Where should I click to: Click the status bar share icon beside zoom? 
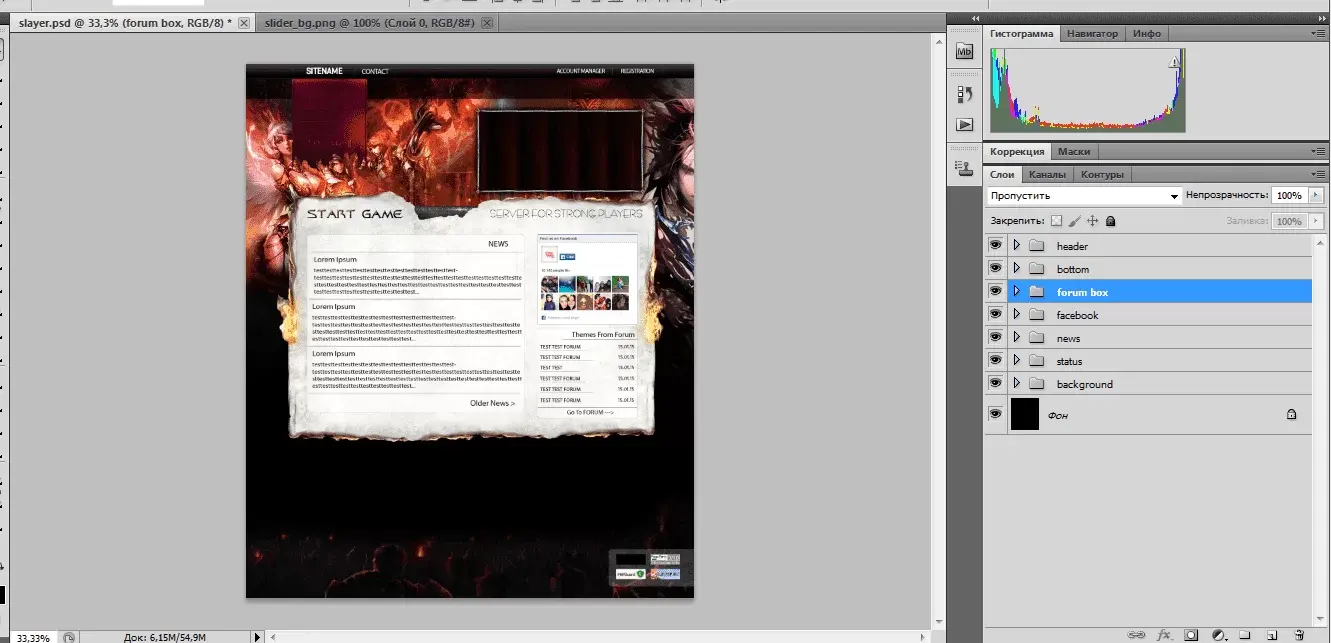click(x=68, y=637)
